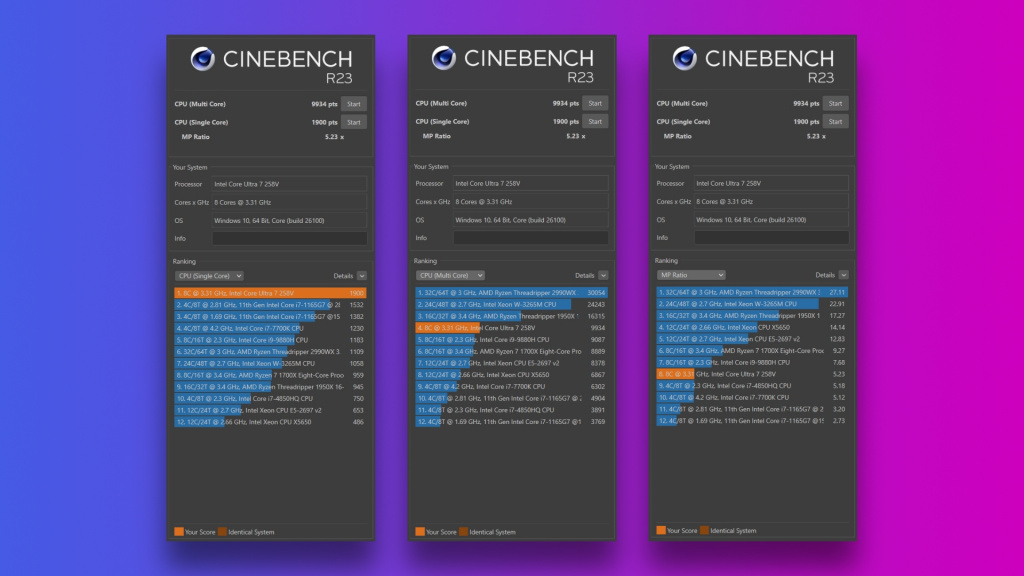Select the Threadripper 2990WX row scoring 1109
The image size is (1024, 576).
pyautogui.click(x=270, y=352)
